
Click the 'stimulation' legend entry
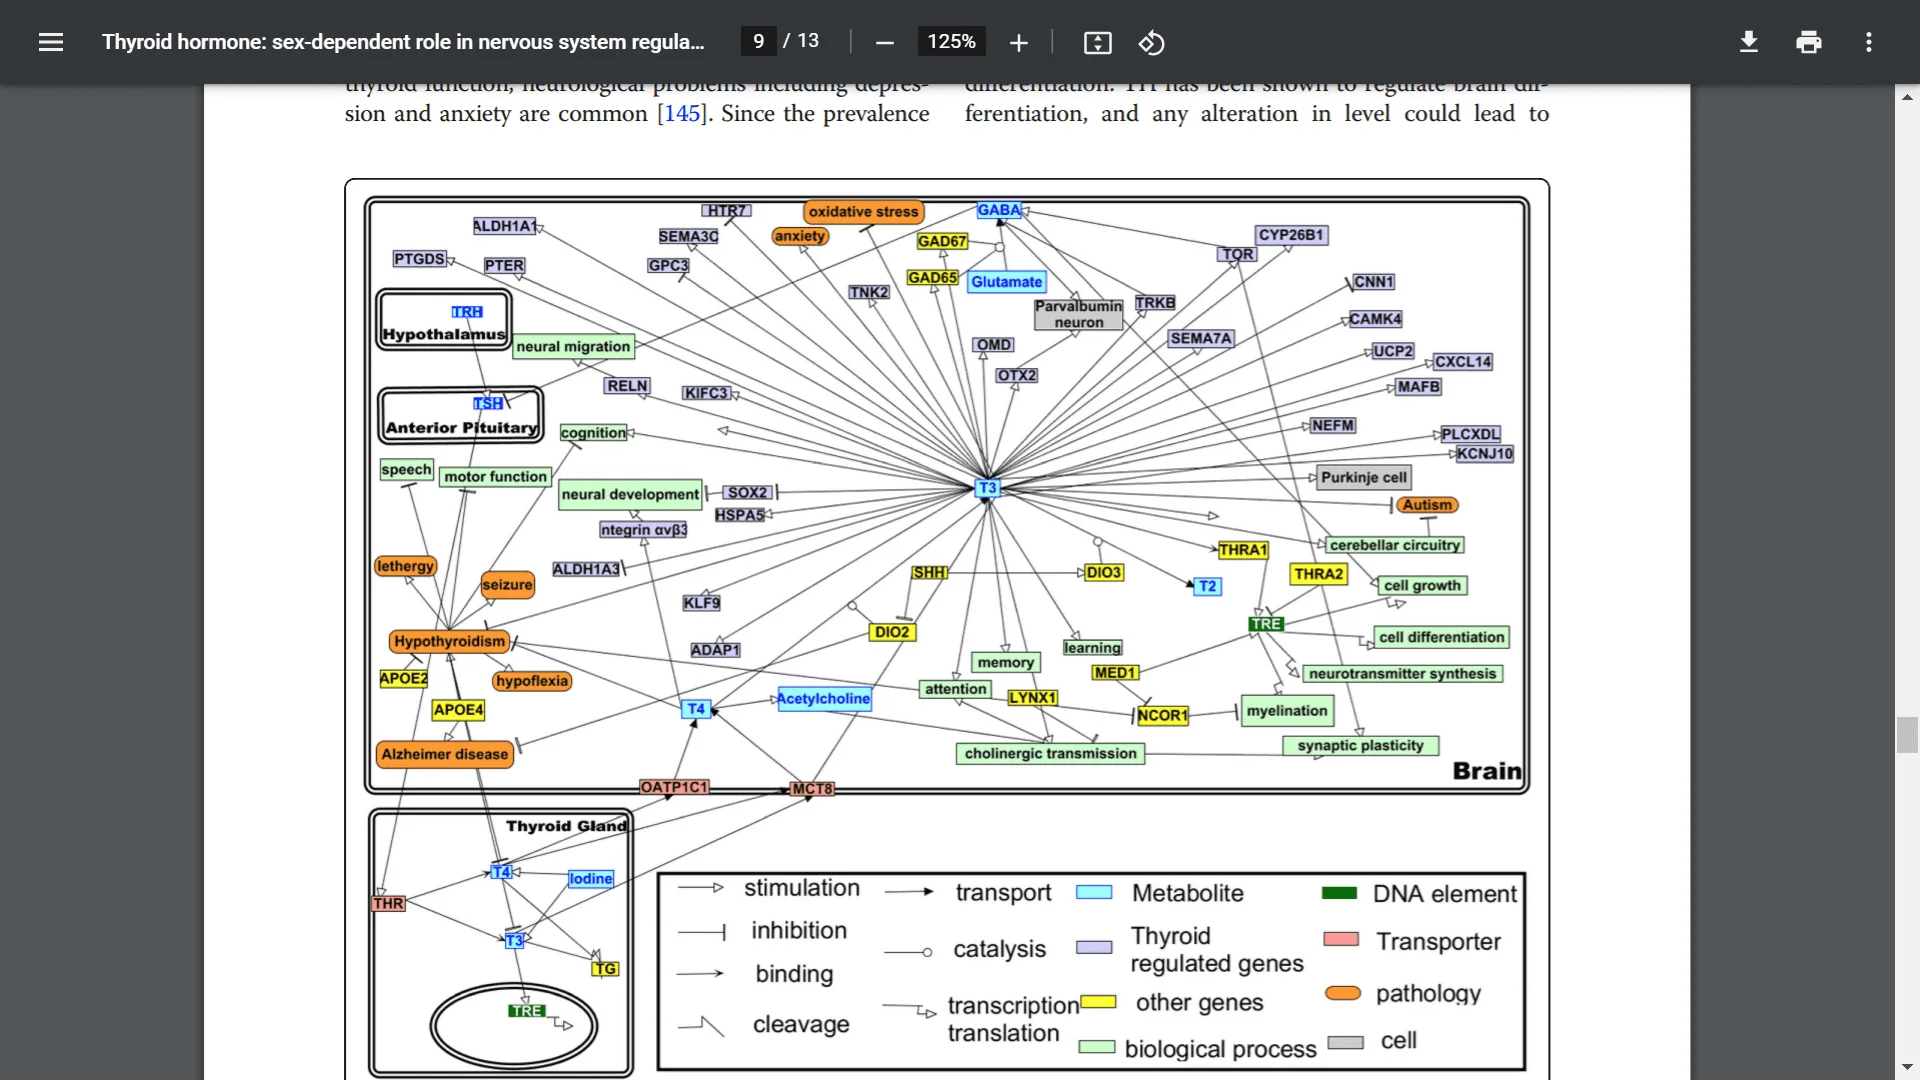point(801,888)
